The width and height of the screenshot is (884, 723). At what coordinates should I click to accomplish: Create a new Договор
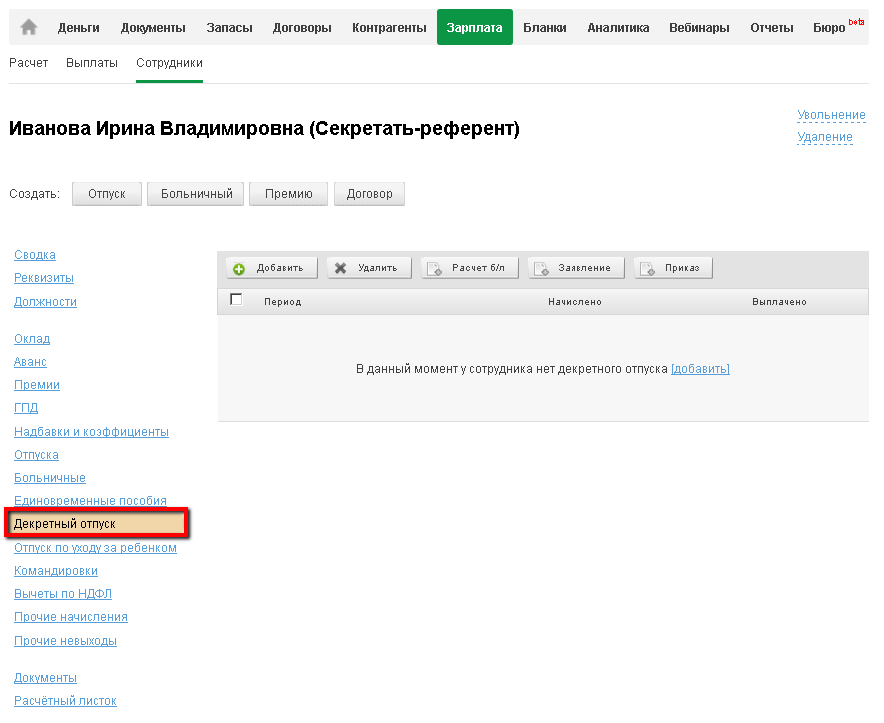(x=369, y=193)
